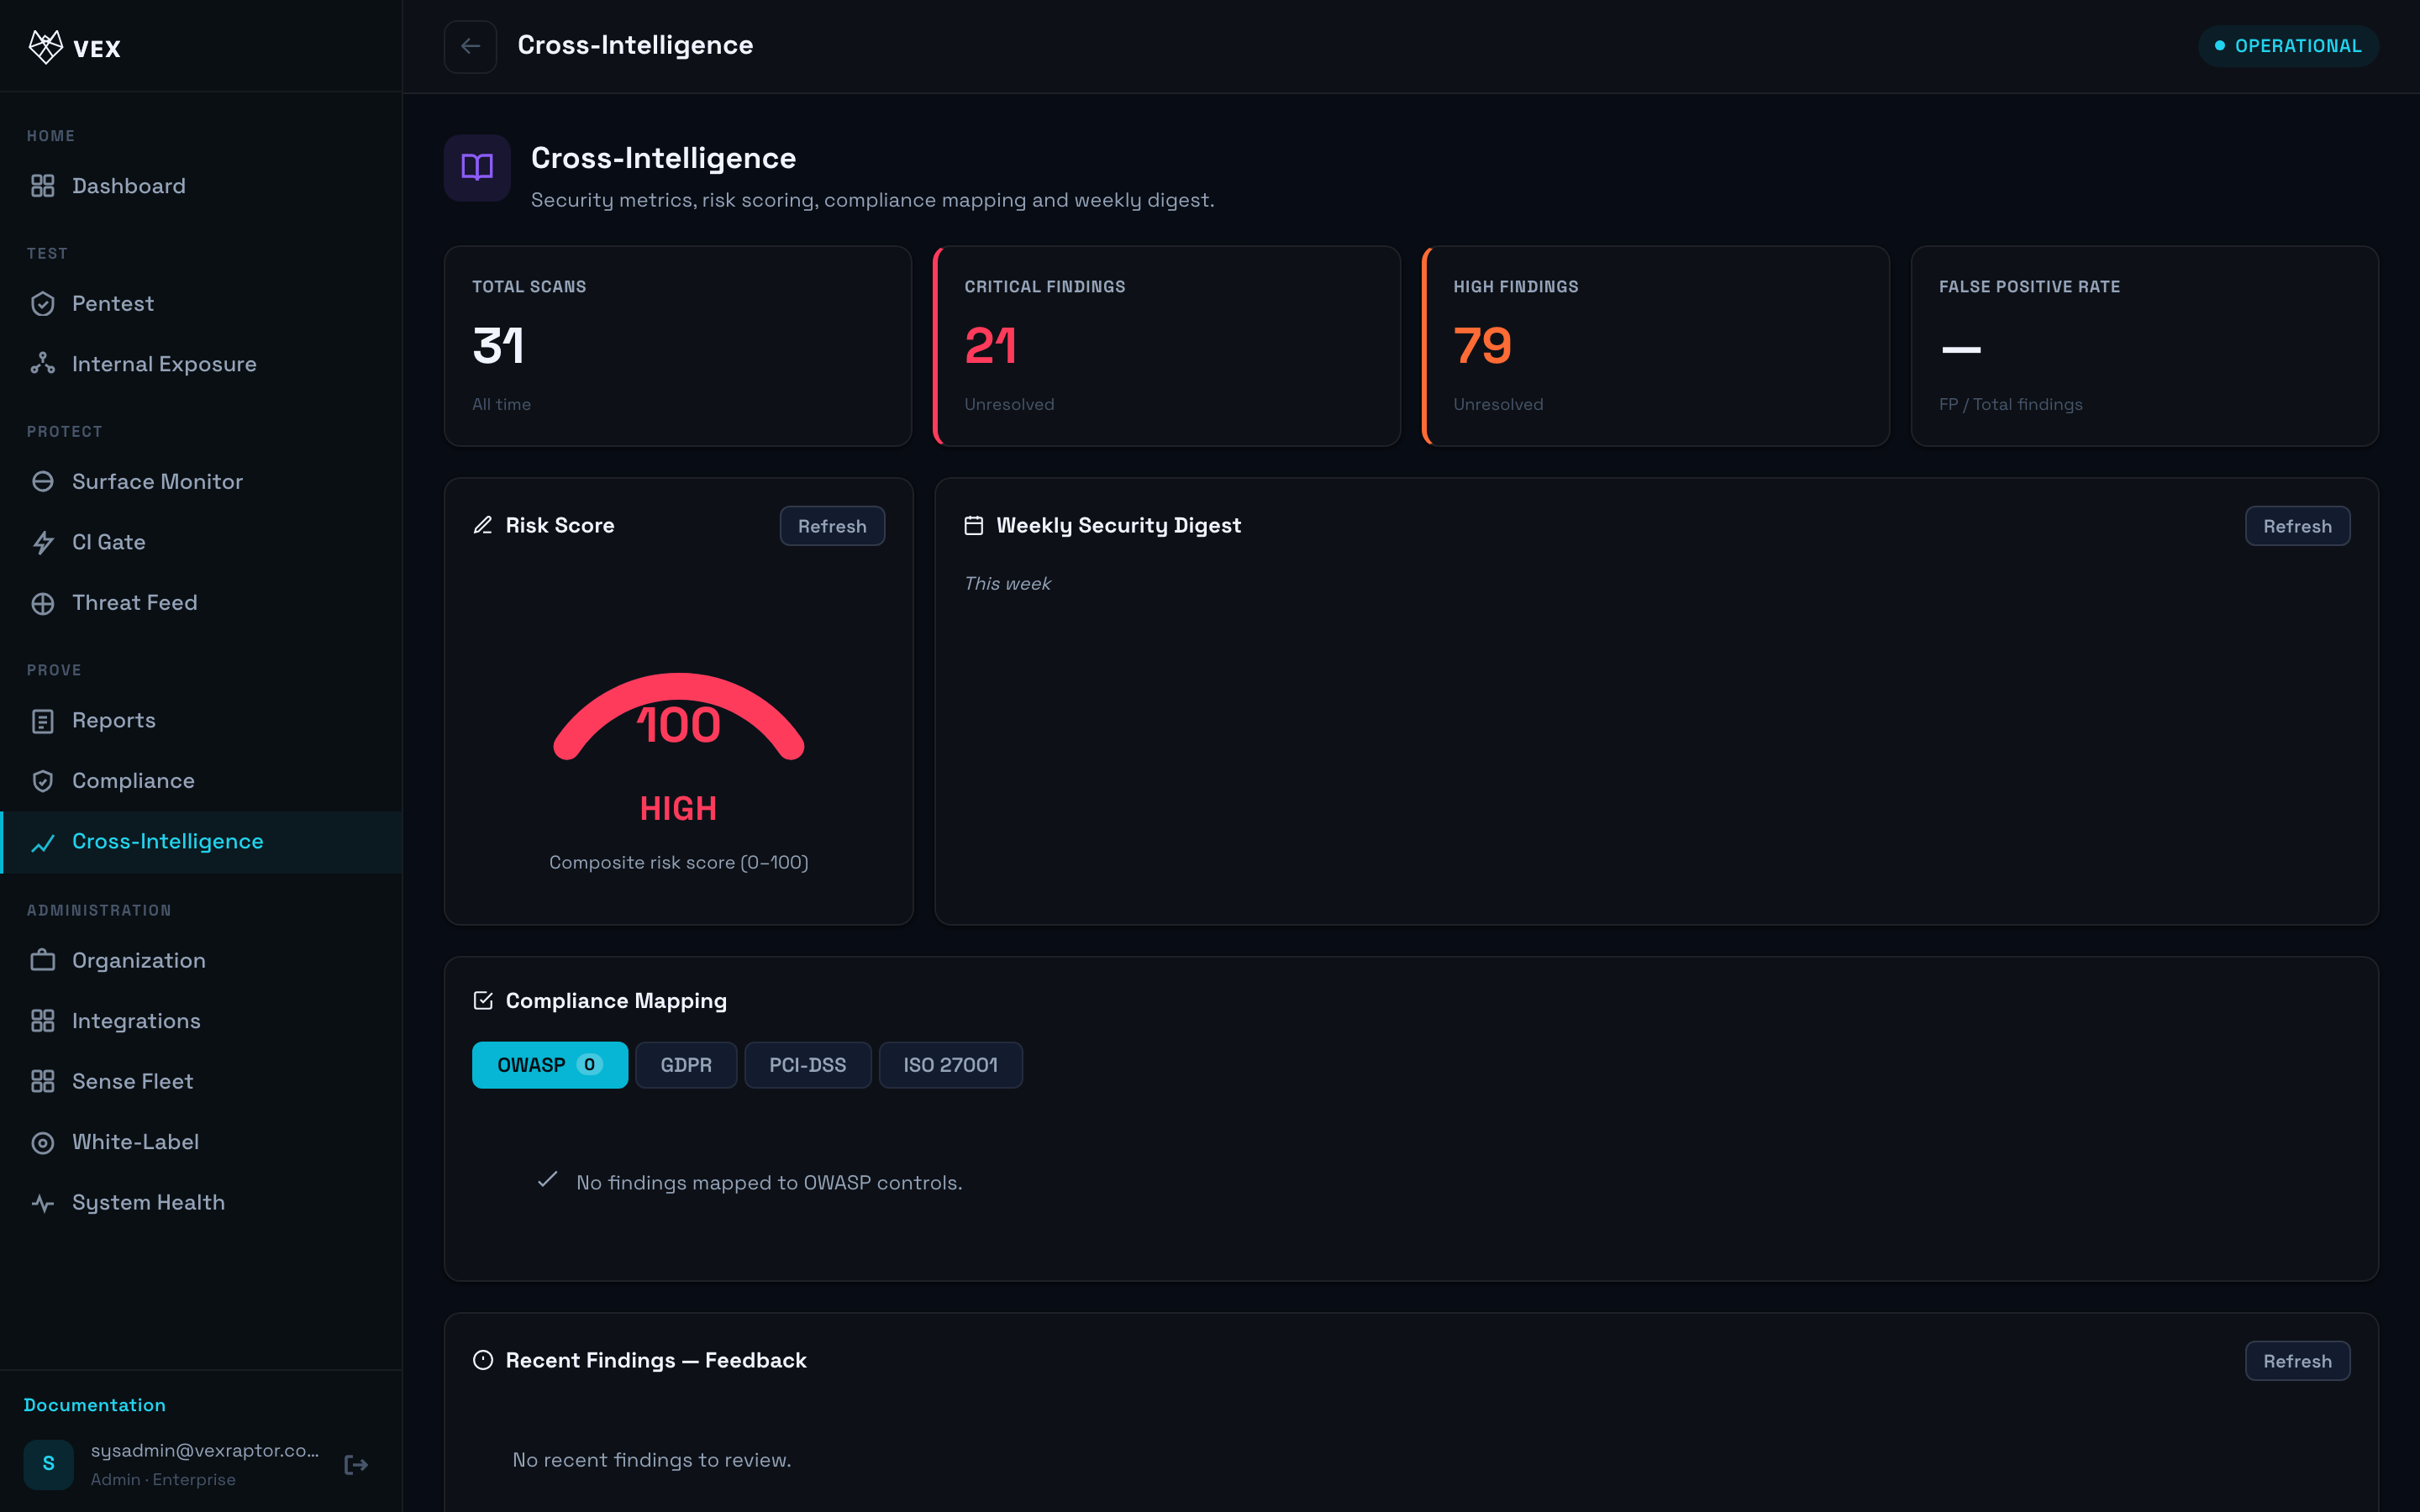2420x1512 pixels.
Task: Click the HIGH risk level label
Action: coord(679,808)
